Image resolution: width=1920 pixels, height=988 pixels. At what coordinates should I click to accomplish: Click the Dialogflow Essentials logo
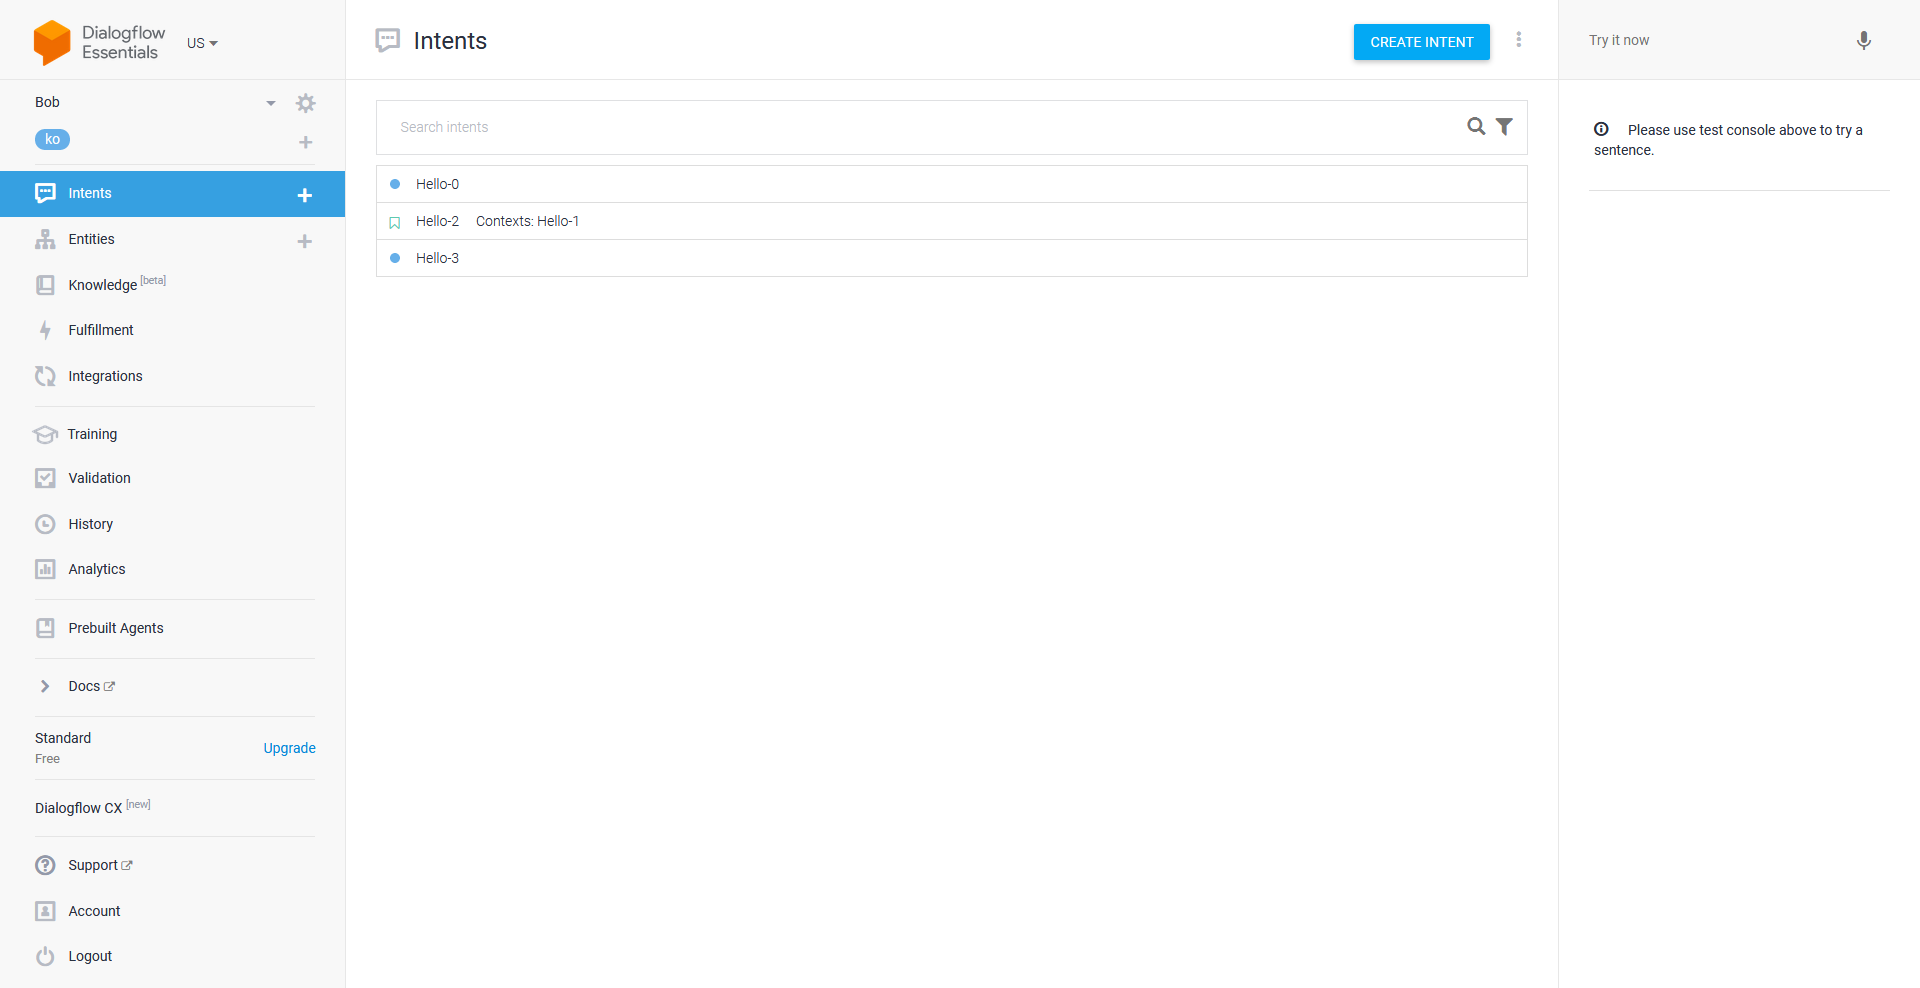(99, 42)
